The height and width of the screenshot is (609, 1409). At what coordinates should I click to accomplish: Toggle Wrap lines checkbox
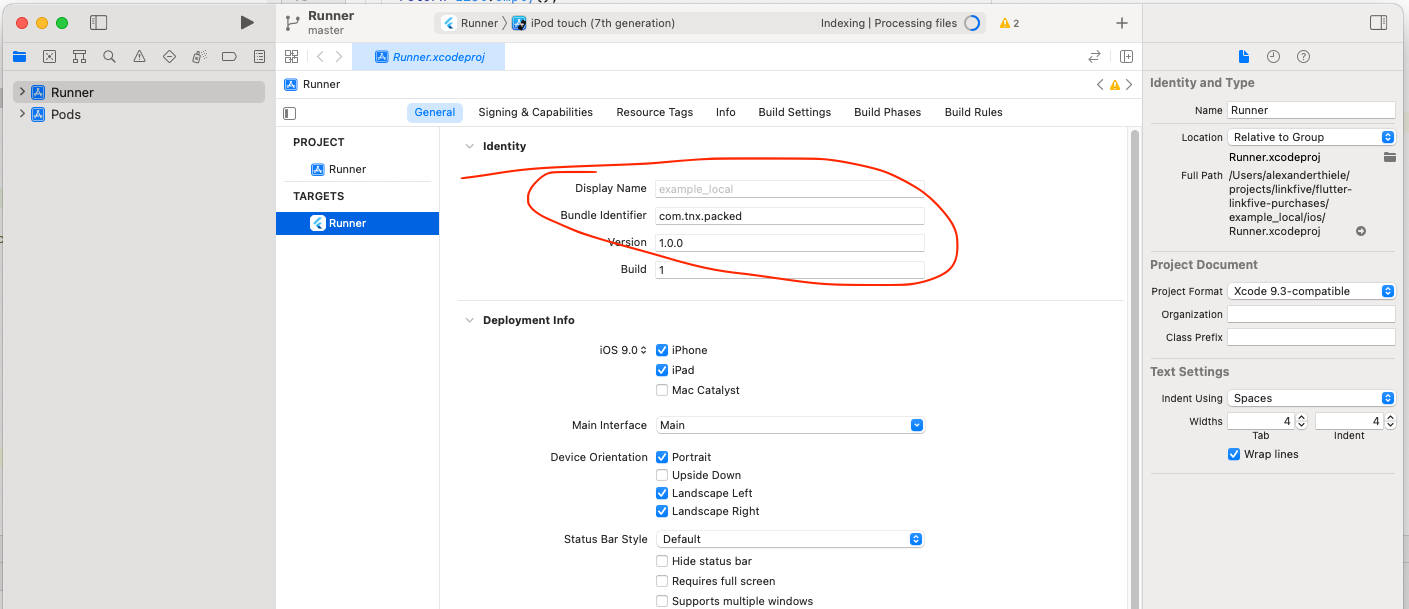tap(1234, 454)
